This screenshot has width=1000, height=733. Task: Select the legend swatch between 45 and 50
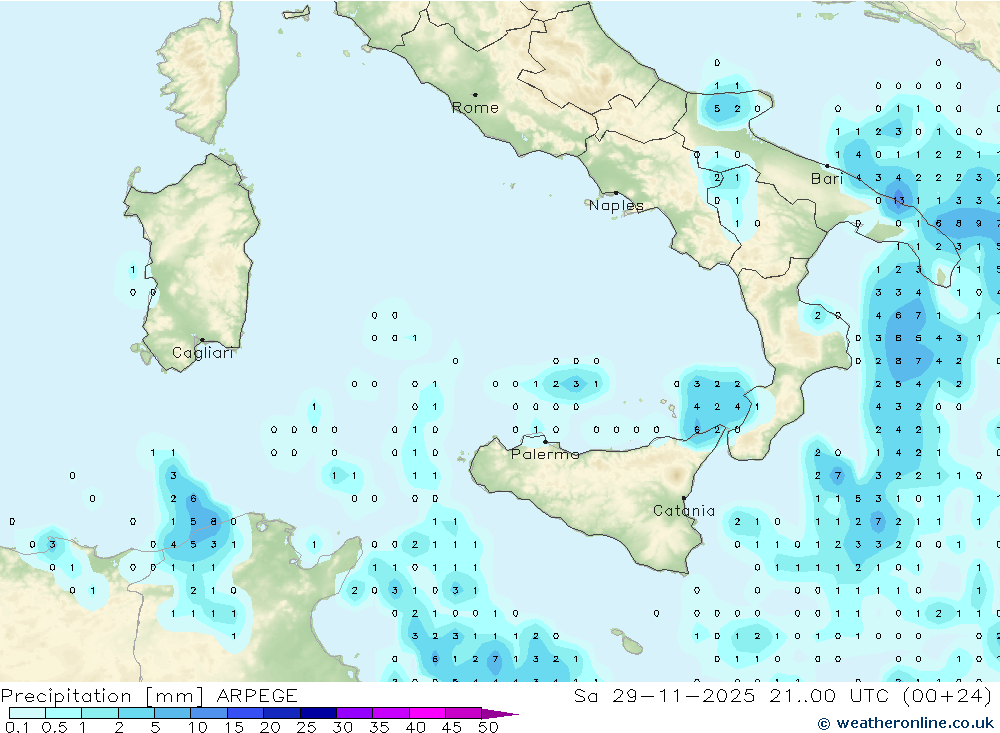pyautogui.click(x=463, y=713)
